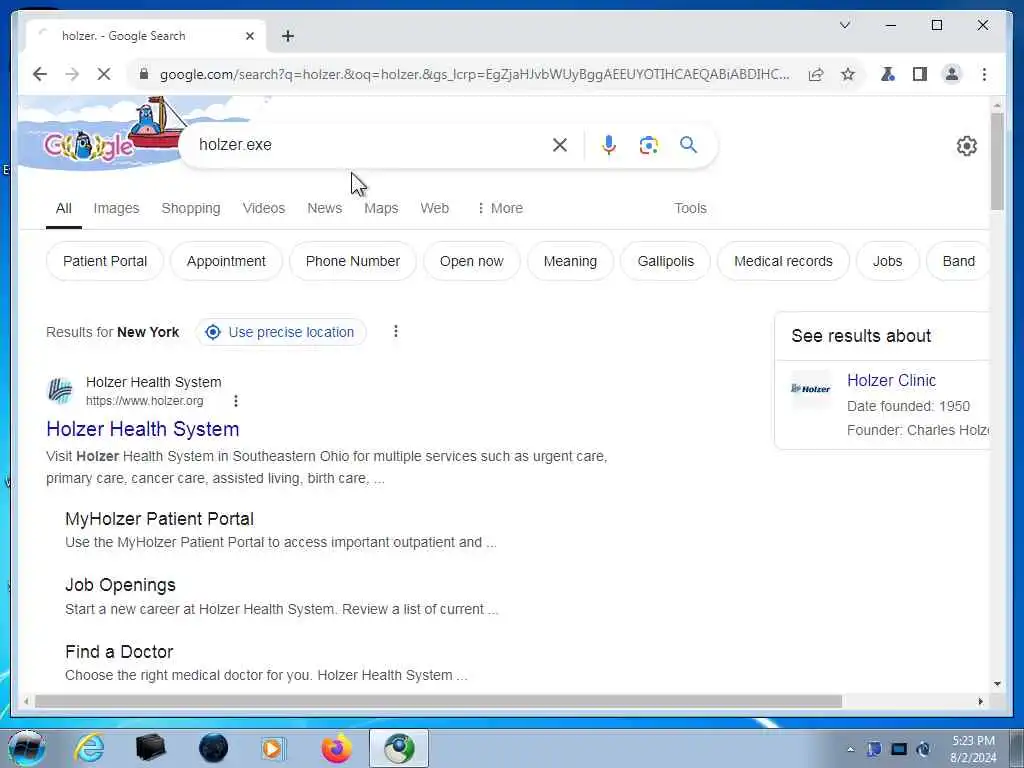This screenshot has height=768, width=1024.
Task: View site information via padlock icon
Action: 144,74
